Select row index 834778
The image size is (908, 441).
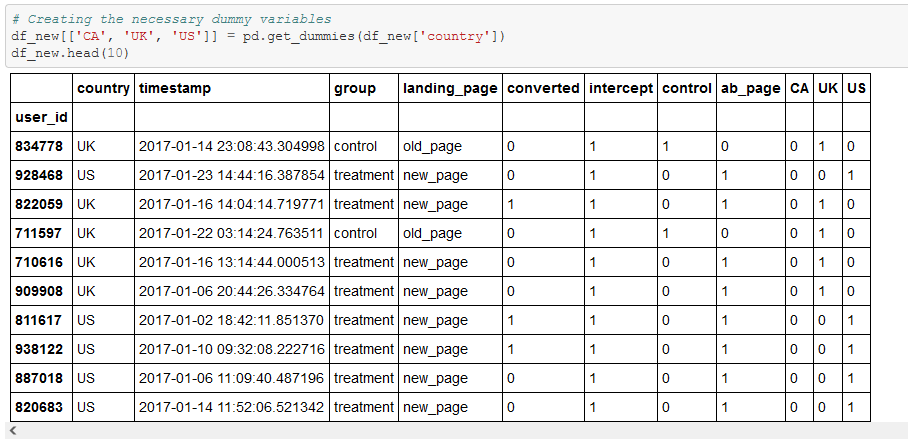point(38,146)
